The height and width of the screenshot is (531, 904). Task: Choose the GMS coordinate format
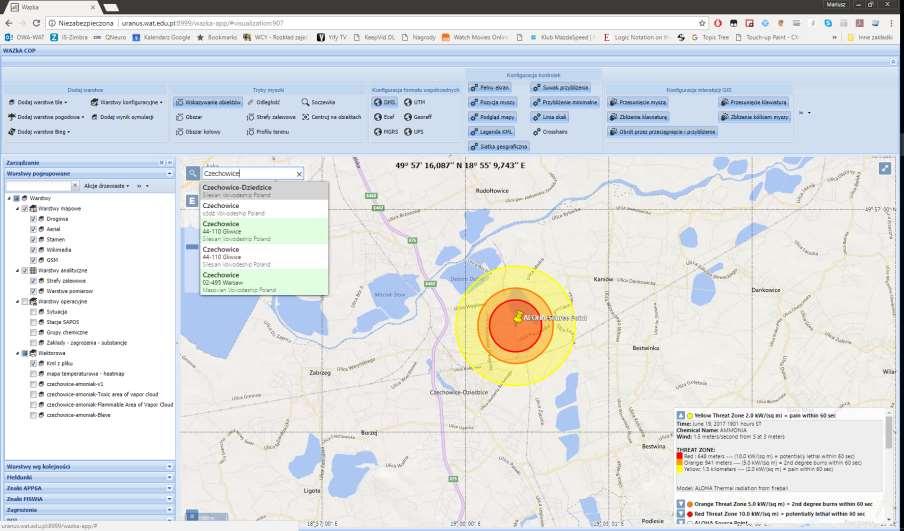[385, 102]
